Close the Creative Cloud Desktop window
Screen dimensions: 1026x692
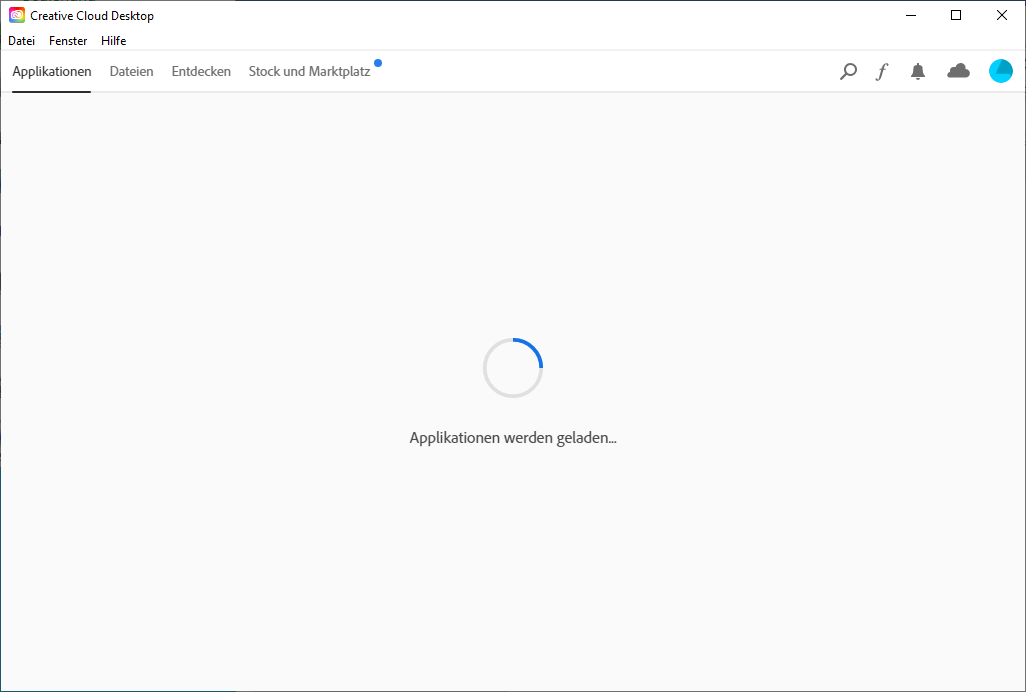[x=1002, y=15]
